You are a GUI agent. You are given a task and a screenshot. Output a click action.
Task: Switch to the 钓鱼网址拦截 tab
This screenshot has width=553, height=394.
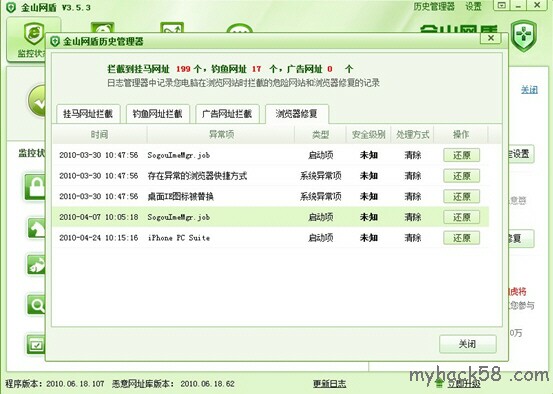coord(158,114)
